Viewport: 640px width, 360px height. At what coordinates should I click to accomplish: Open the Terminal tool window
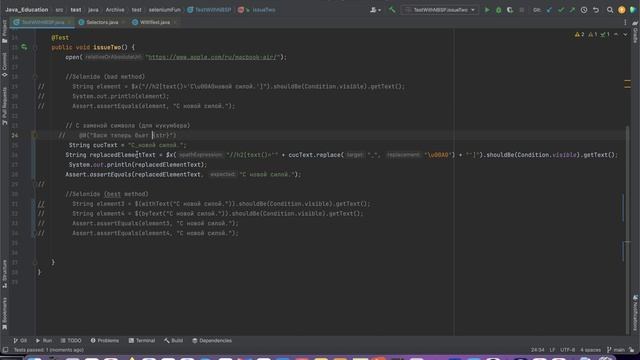click(142, 340)
